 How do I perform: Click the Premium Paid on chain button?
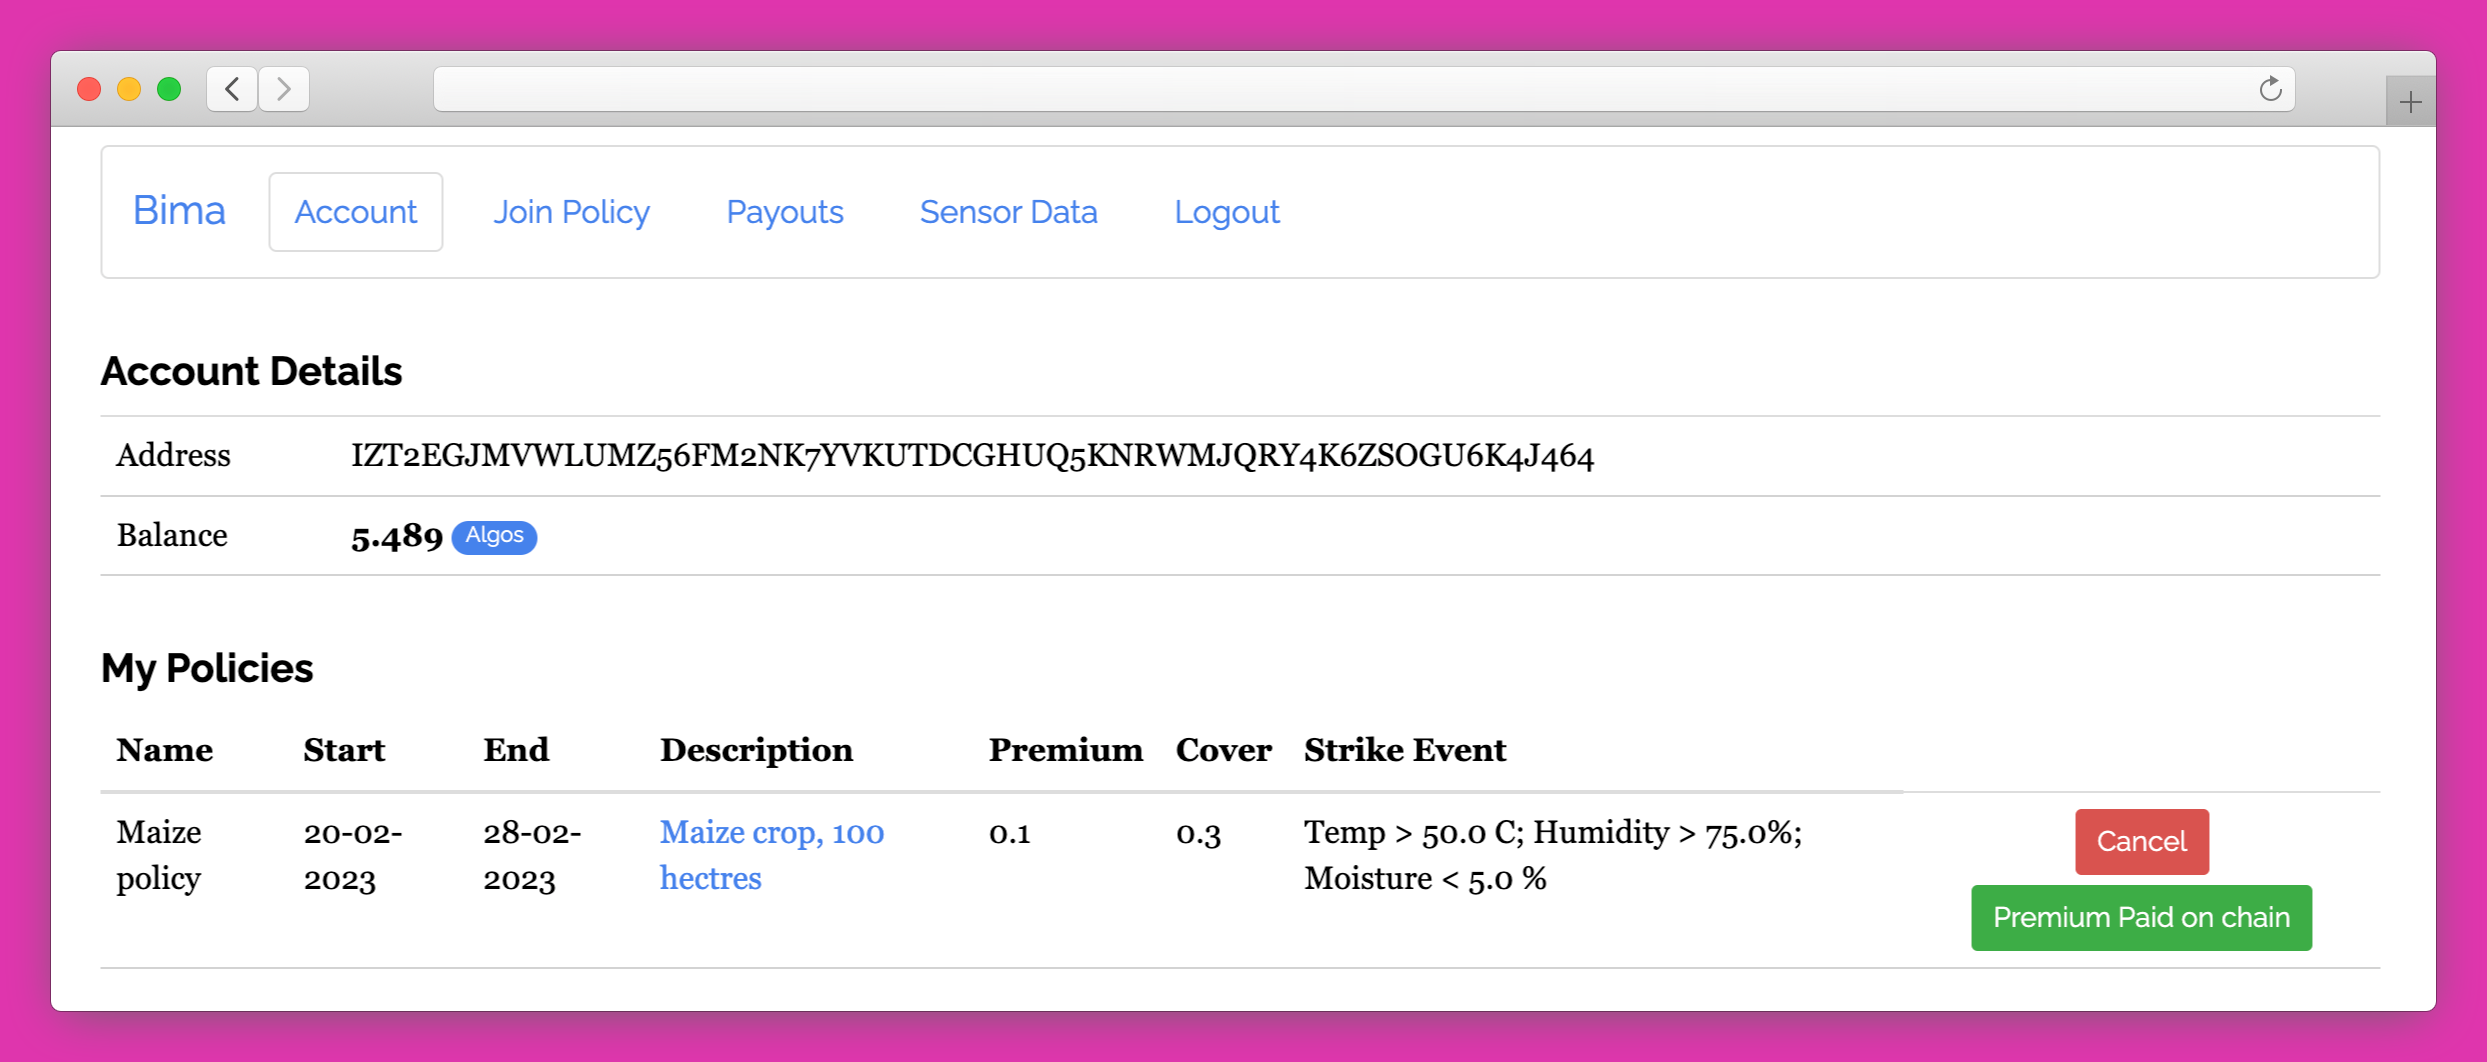pyautogui.click(x=2141, y=918)
